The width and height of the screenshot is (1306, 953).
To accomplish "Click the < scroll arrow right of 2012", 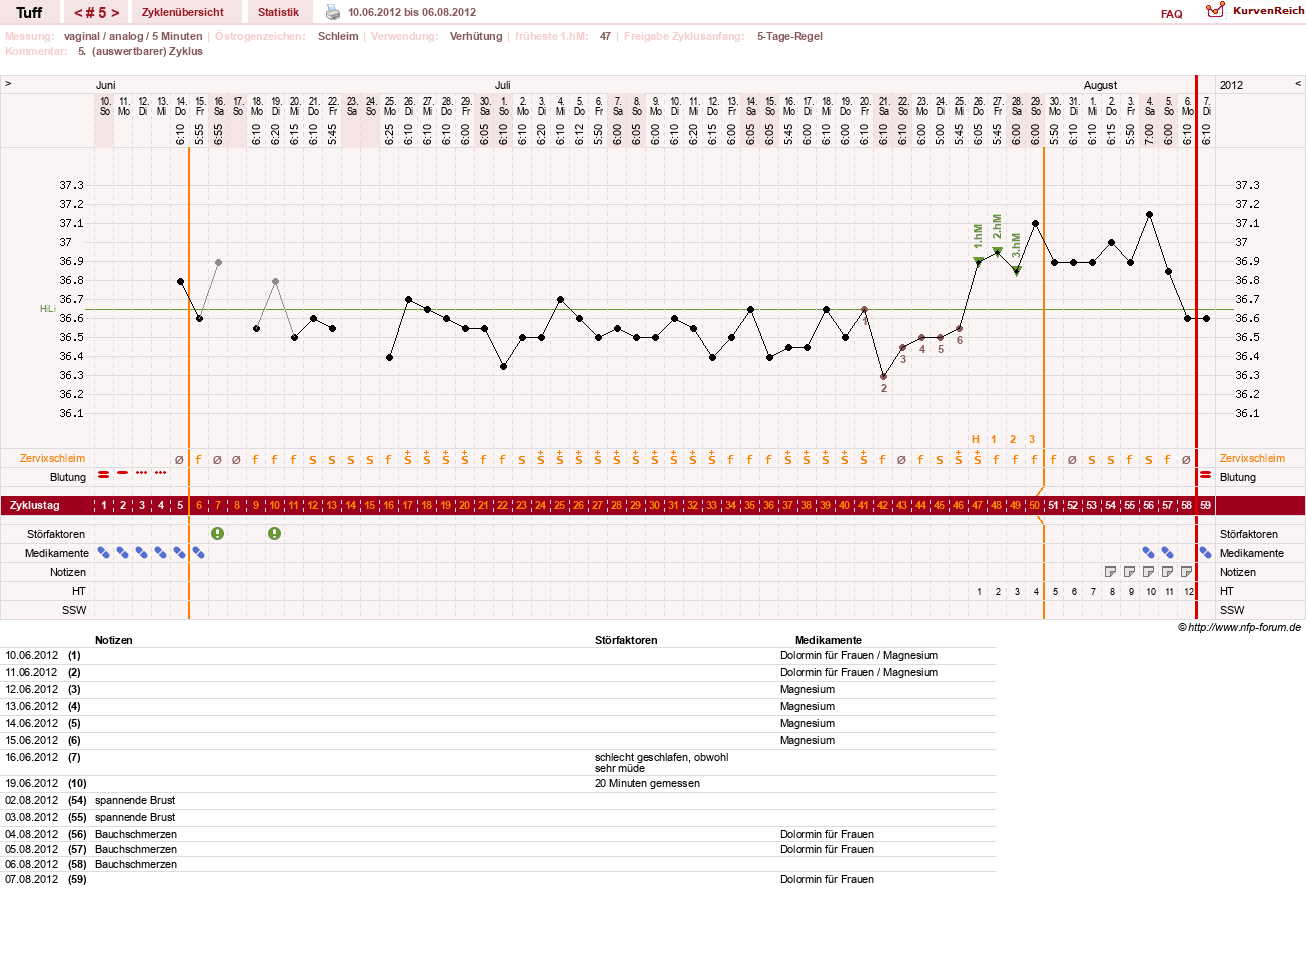I will 1298,84.
